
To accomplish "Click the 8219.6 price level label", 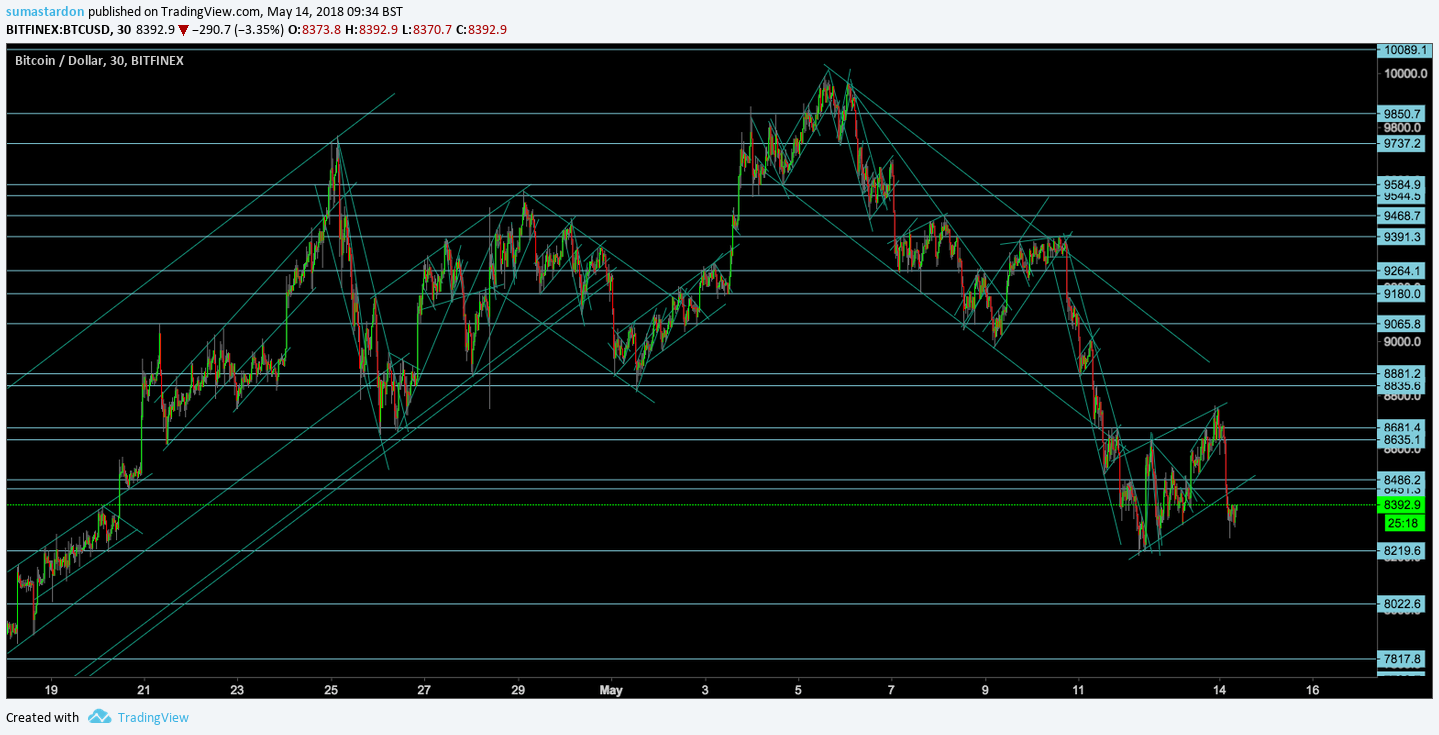I will tap(1402, 551).
